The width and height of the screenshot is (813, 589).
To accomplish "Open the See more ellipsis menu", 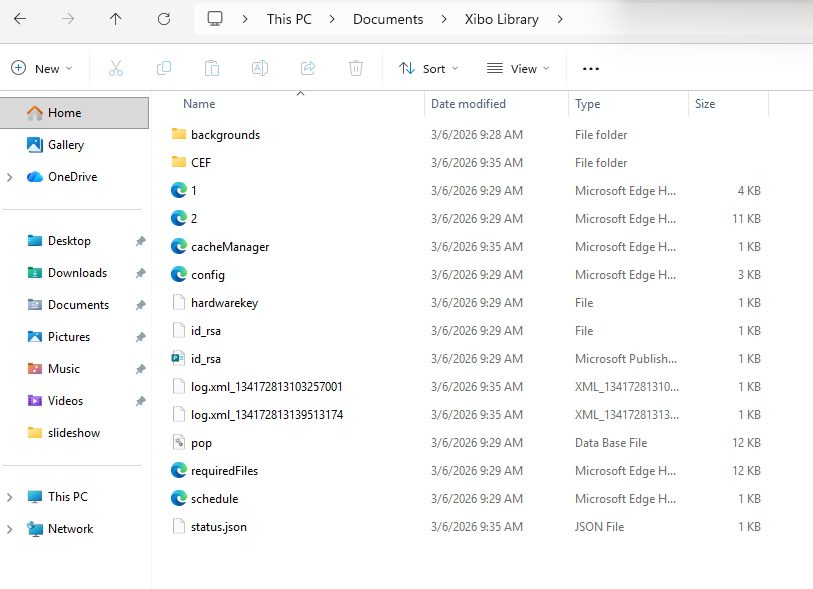I will click(590, 68).
